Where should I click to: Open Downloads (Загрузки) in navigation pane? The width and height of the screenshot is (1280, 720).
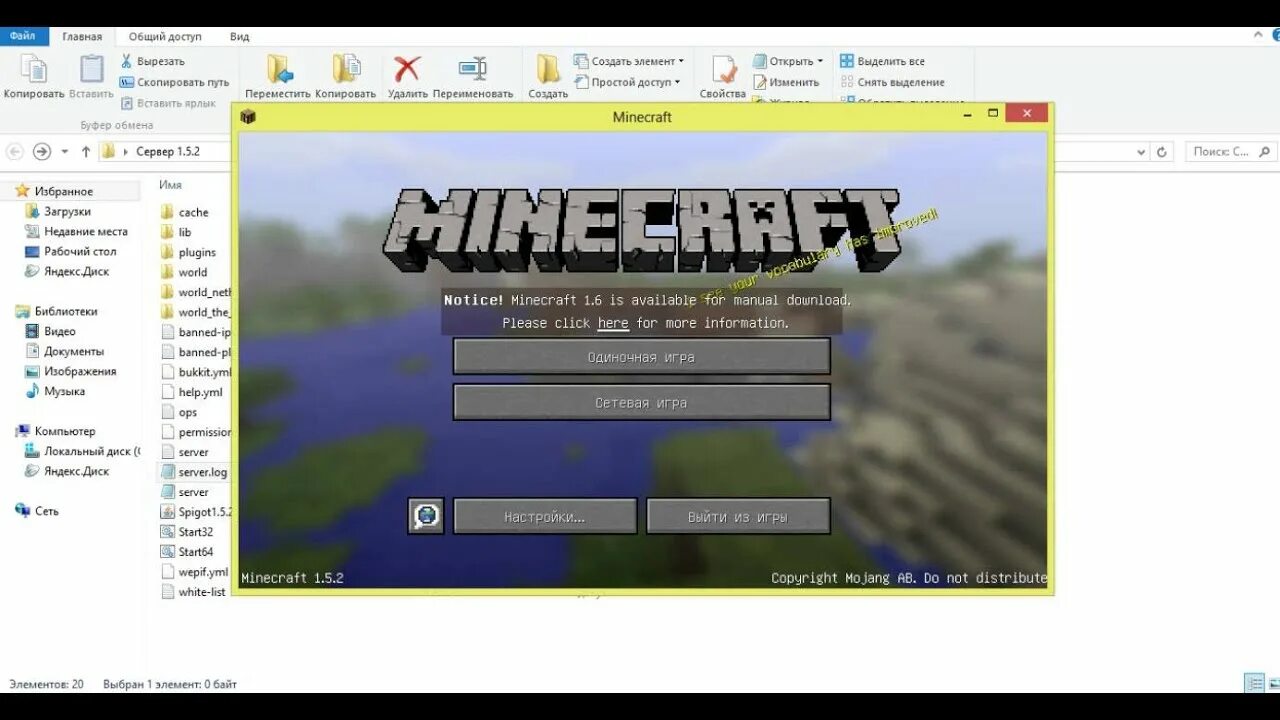pos(67,211)
